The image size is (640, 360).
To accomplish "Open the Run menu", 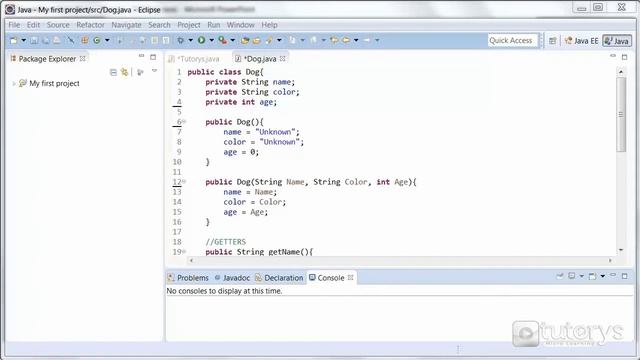I will [x=213, y=25].
